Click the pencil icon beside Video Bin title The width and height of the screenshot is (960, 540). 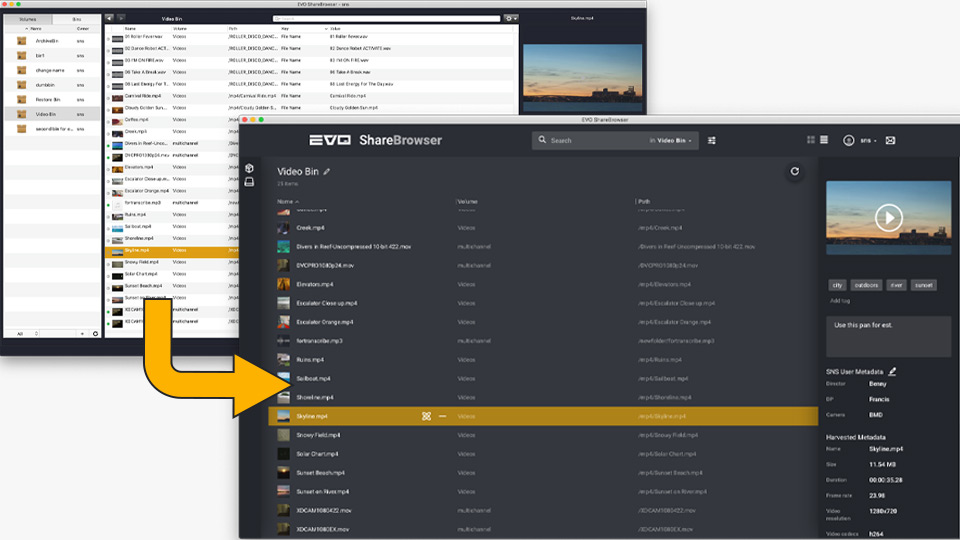(327, 171)
